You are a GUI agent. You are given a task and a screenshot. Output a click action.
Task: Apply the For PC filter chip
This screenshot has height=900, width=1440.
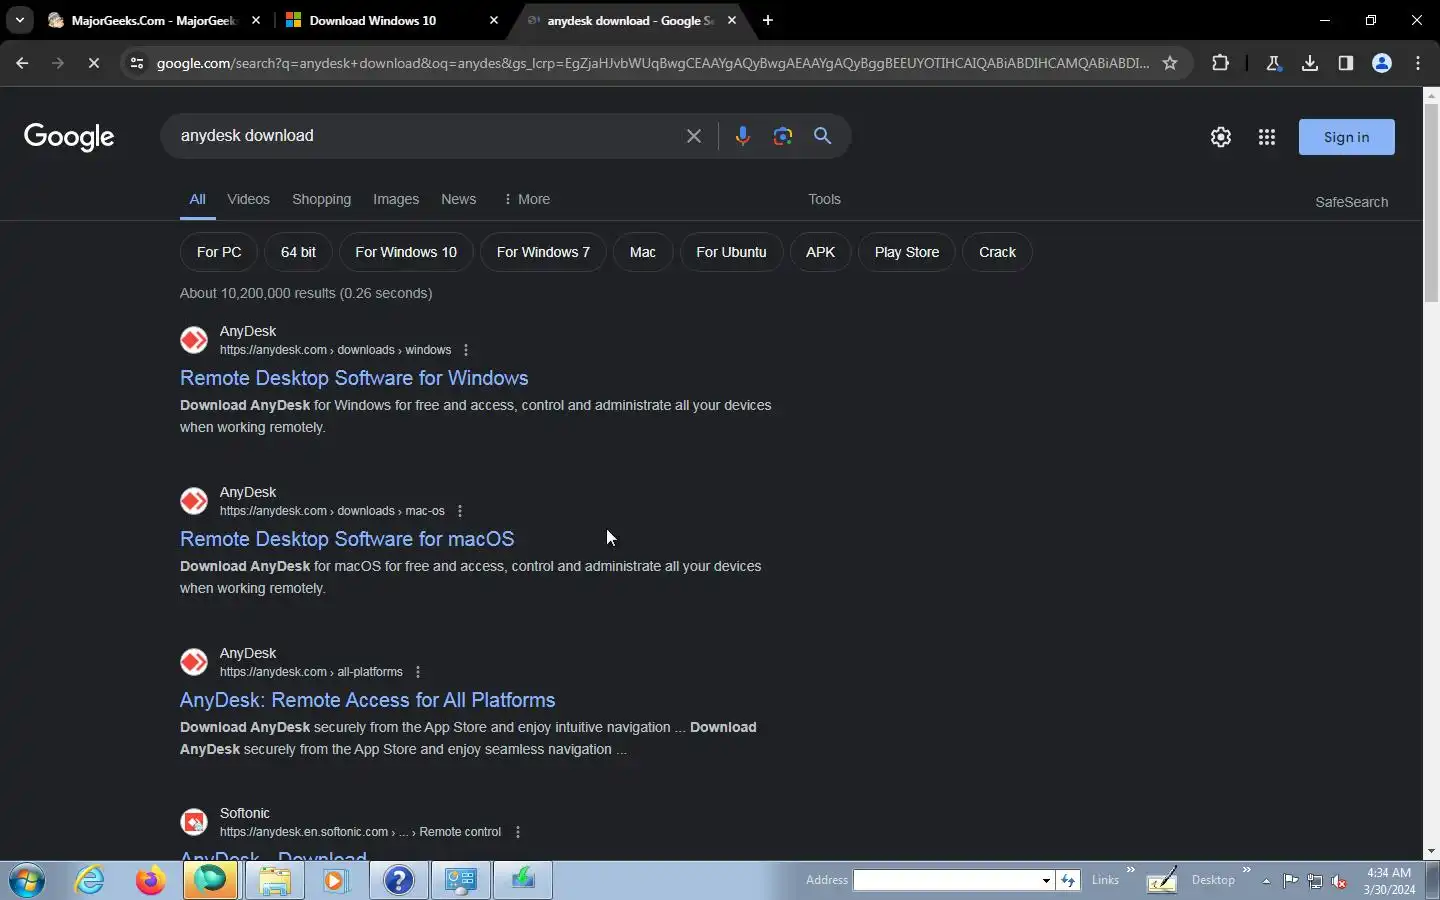(219, 252)
